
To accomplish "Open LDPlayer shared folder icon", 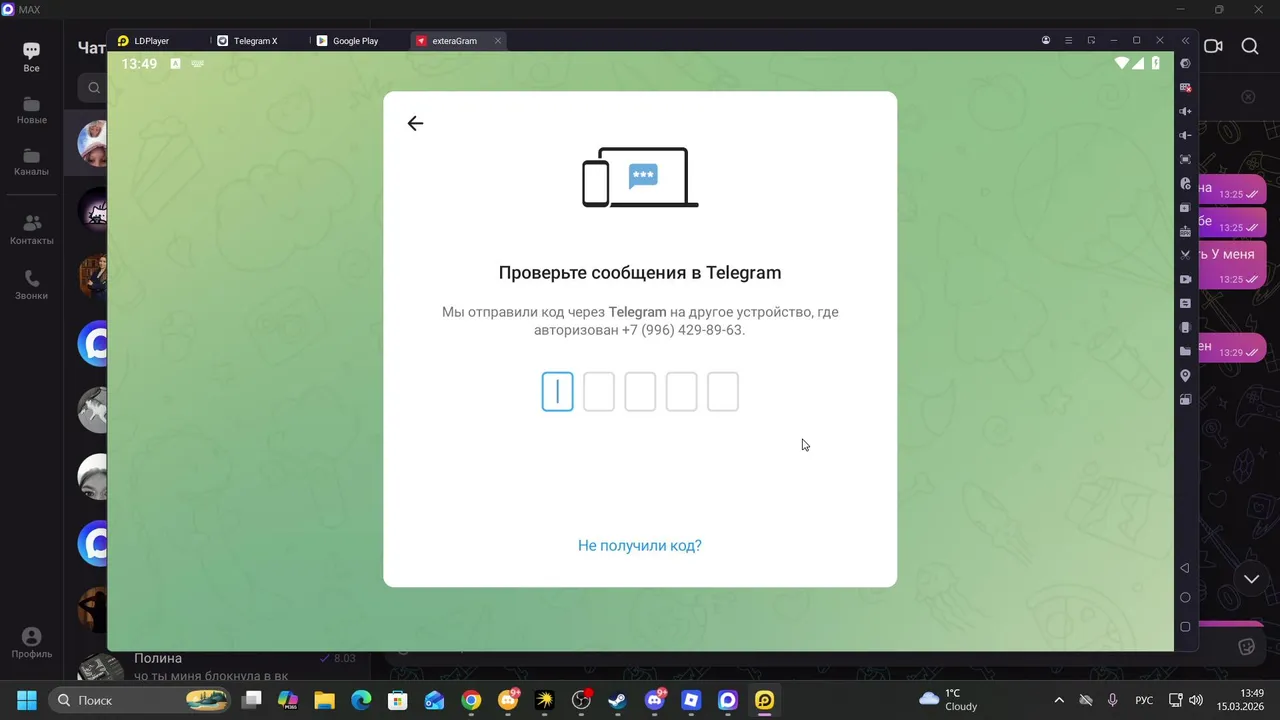I will (1186, 351).
